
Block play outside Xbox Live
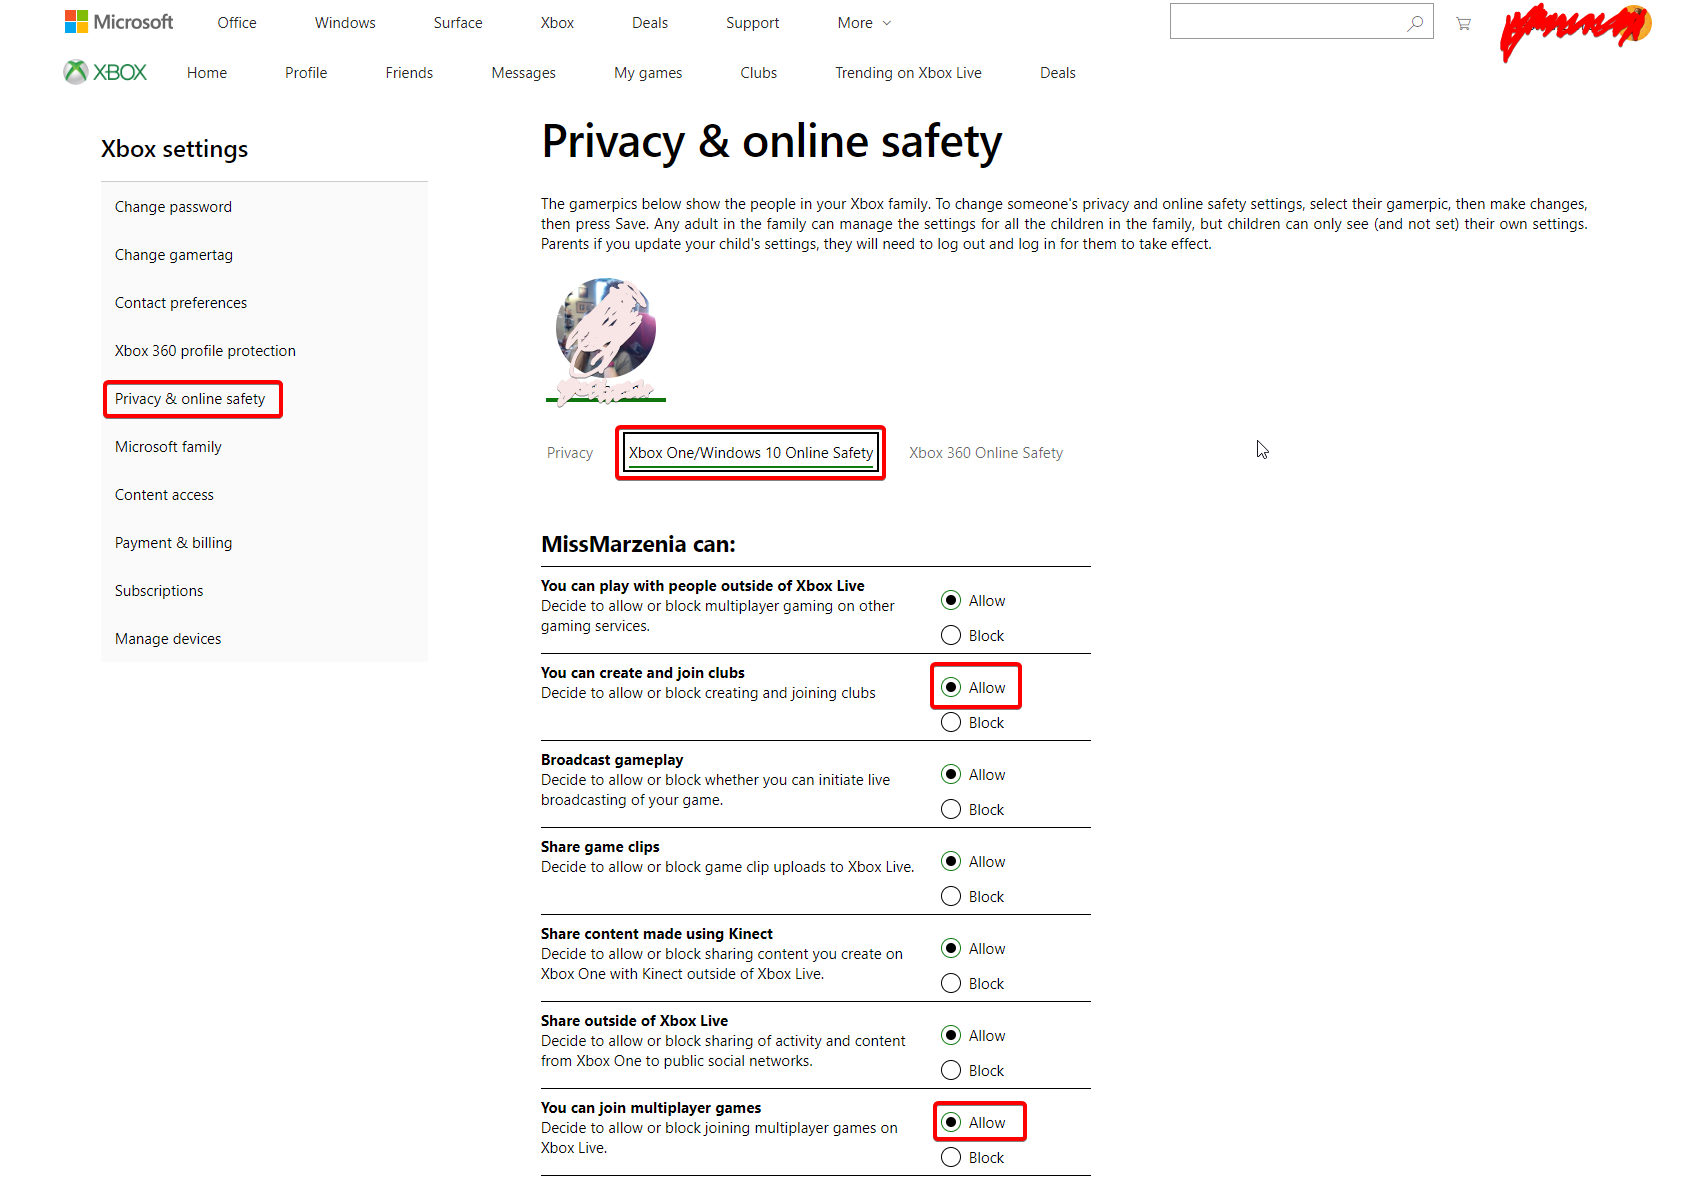[951, 635]
